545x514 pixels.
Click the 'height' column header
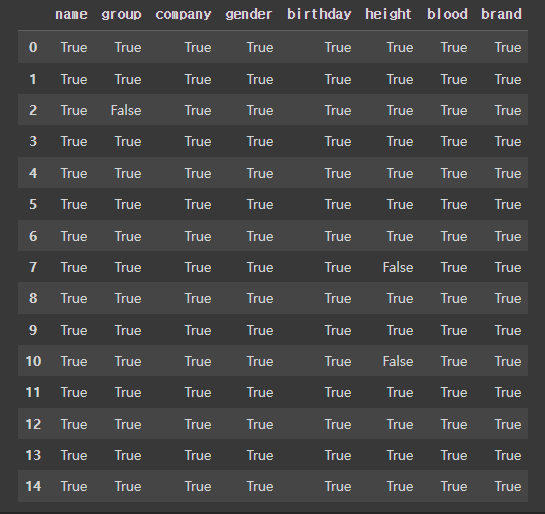(388, 15)
